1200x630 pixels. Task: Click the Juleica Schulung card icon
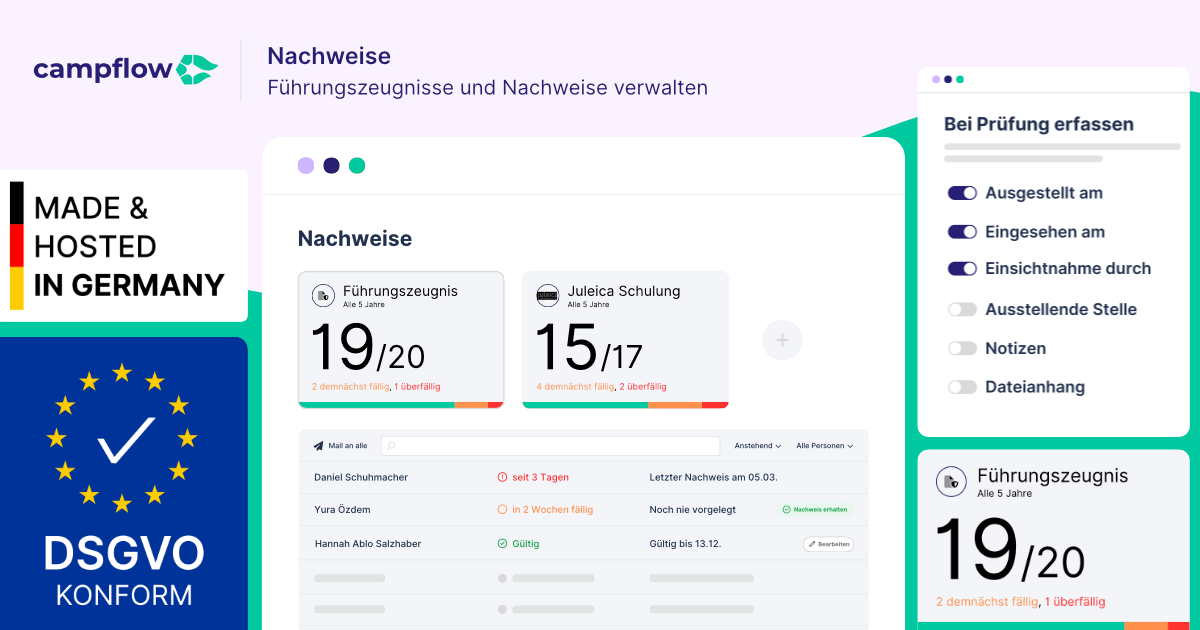[x=547, y=295]
